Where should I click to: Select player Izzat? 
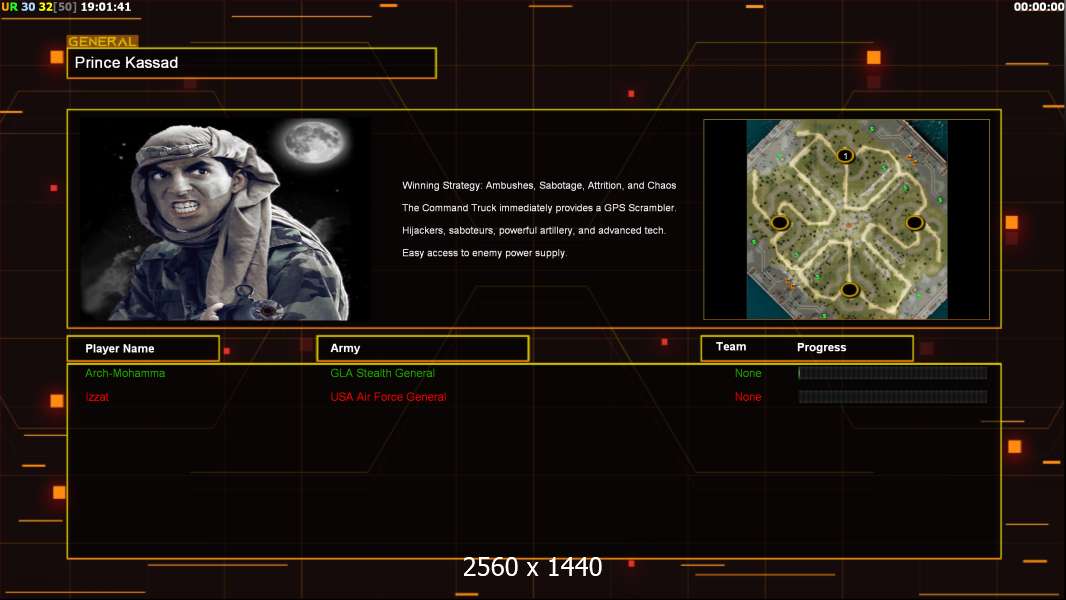[x=97, y=397]
